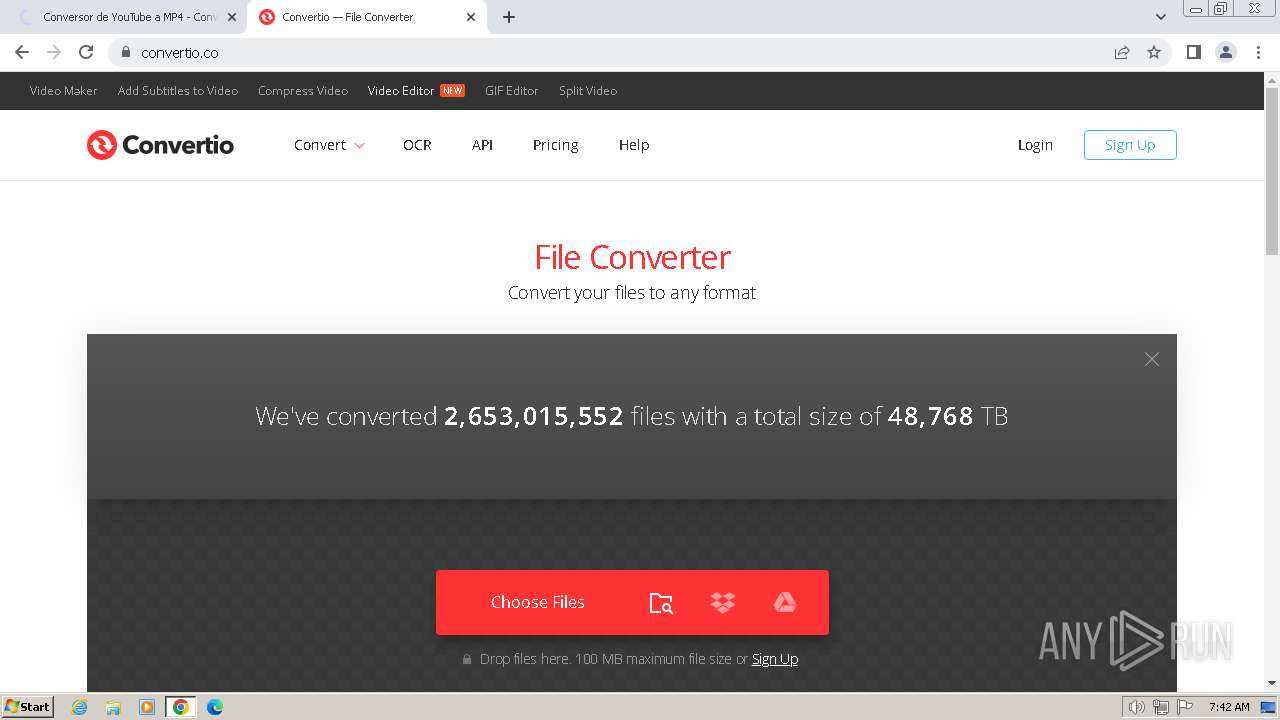Open the Pricing page
The width and height of the screenshot is (1280, 720).
tap(556, 145)
